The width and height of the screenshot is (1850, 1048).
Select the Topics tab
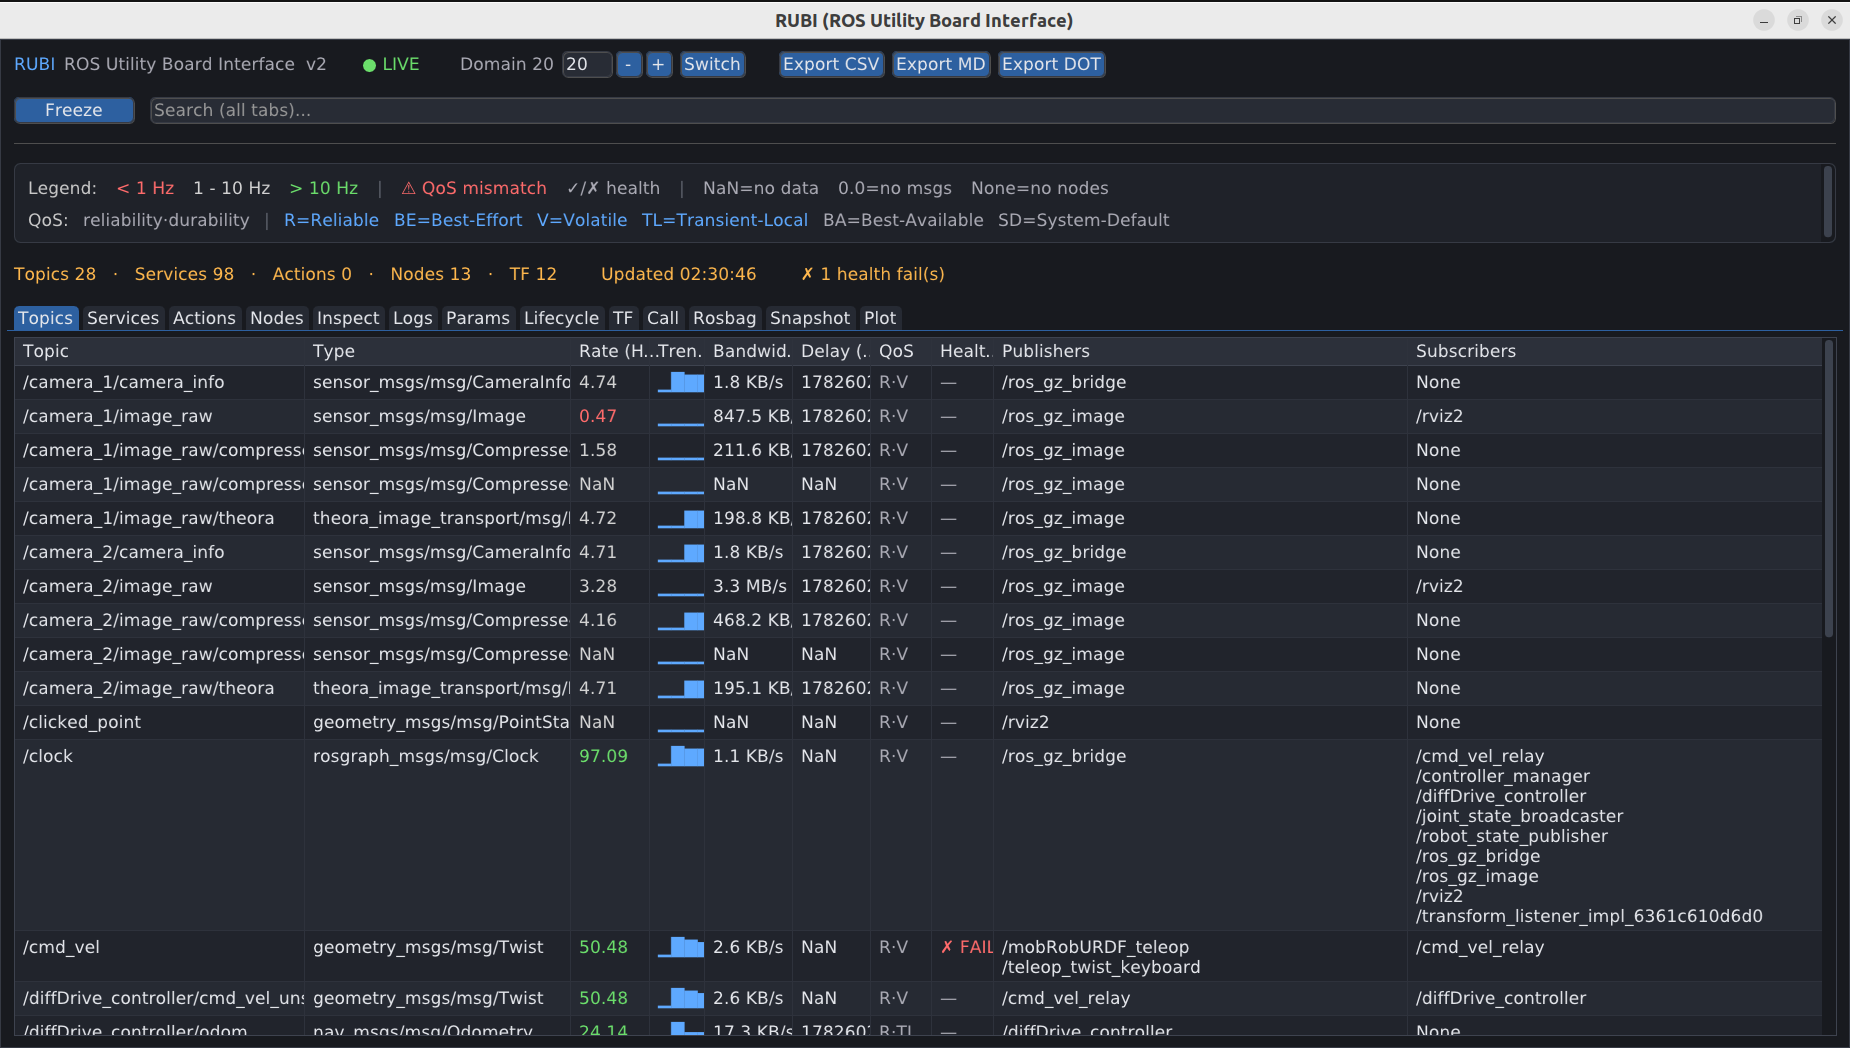click(46, 318)
